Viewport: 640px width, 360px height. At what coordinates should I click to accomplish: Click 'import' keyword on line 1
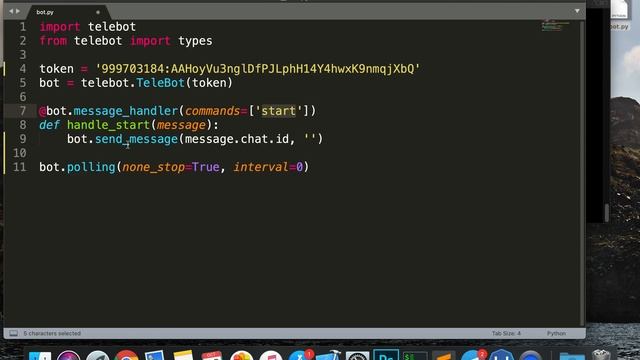click(x=60, y=27)
